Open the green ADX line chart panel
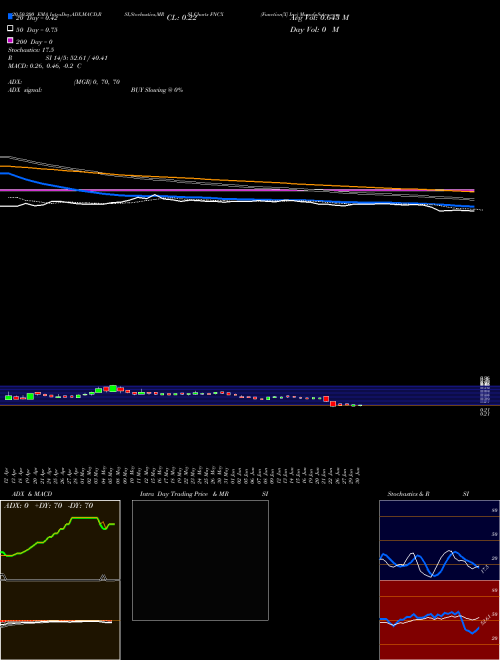This screenshot has height=660, width=500. tap(60, 540)
